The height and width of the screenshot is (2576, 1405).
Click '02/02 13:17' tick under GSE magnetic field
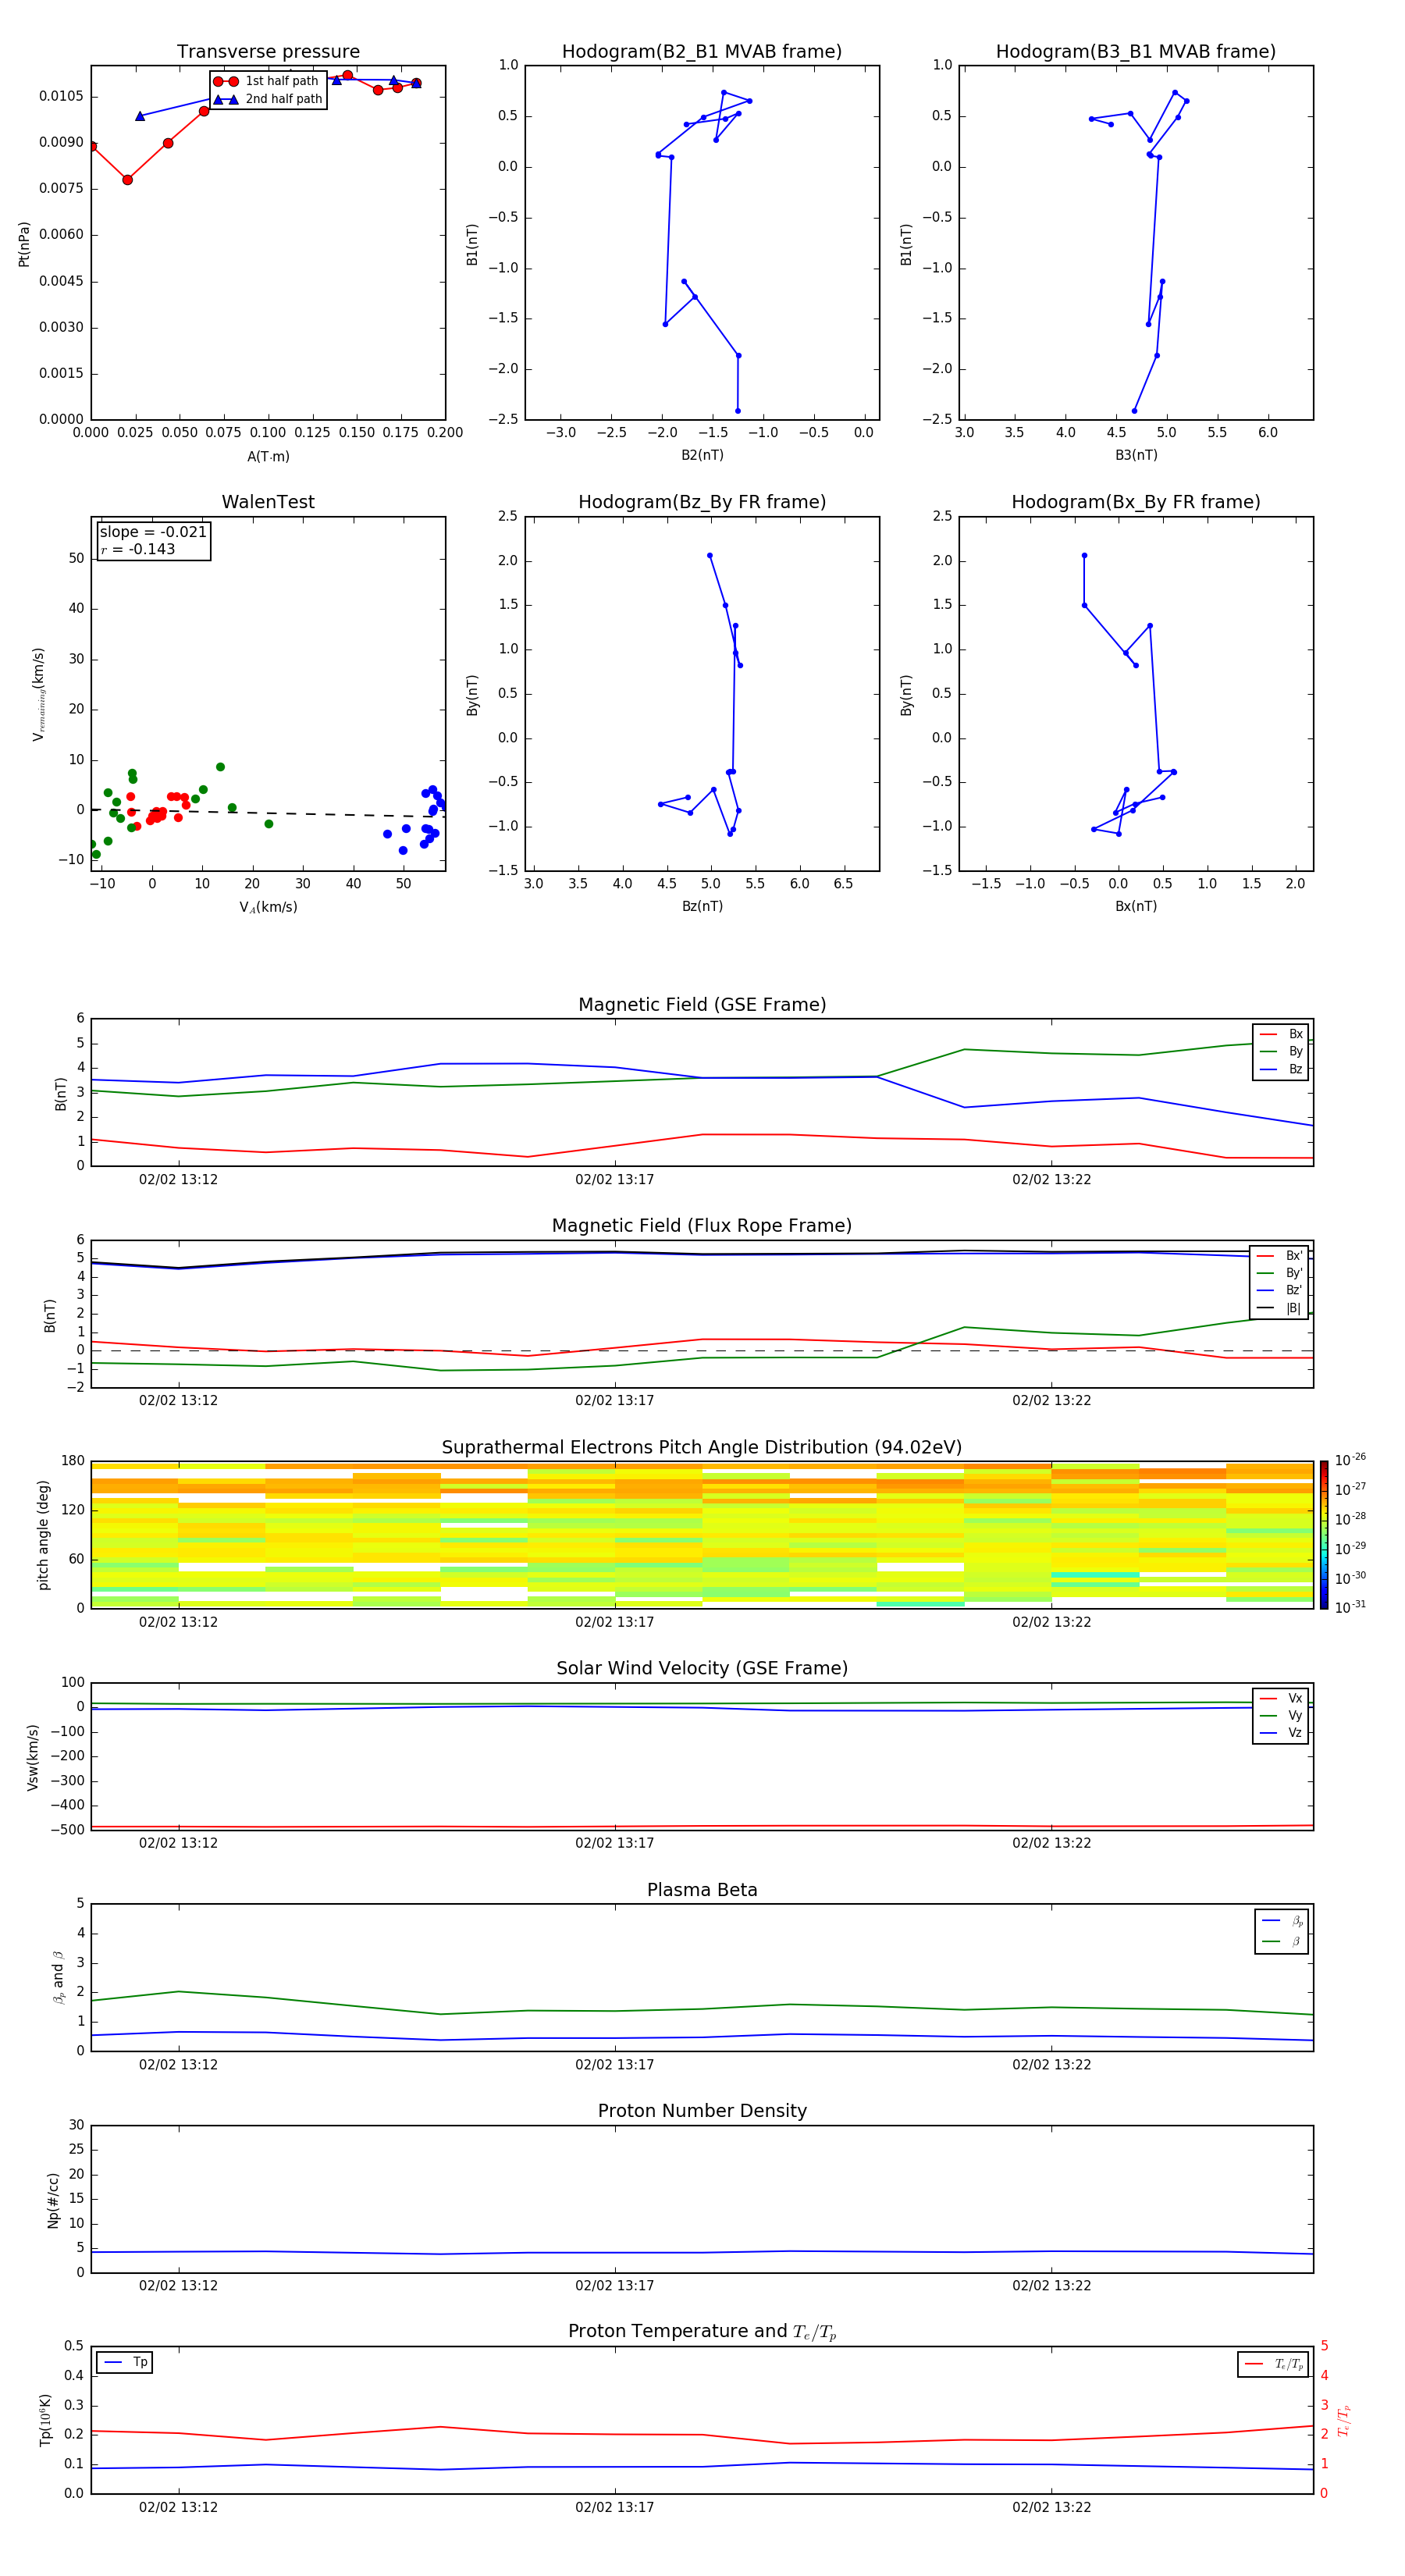pyautogui.click(x=614, y=1180)
